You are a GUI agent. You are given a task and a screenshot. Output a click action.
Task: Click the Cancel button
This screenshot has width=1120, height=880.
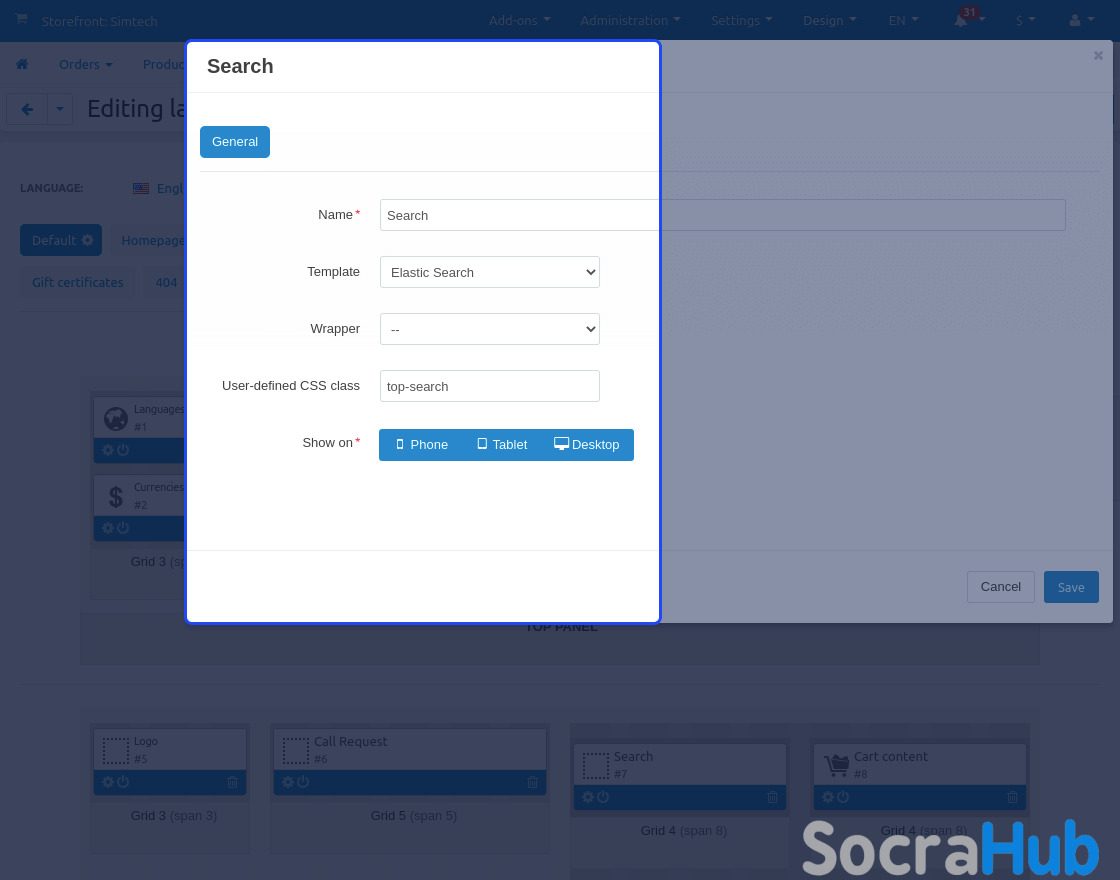(1000, 587)
